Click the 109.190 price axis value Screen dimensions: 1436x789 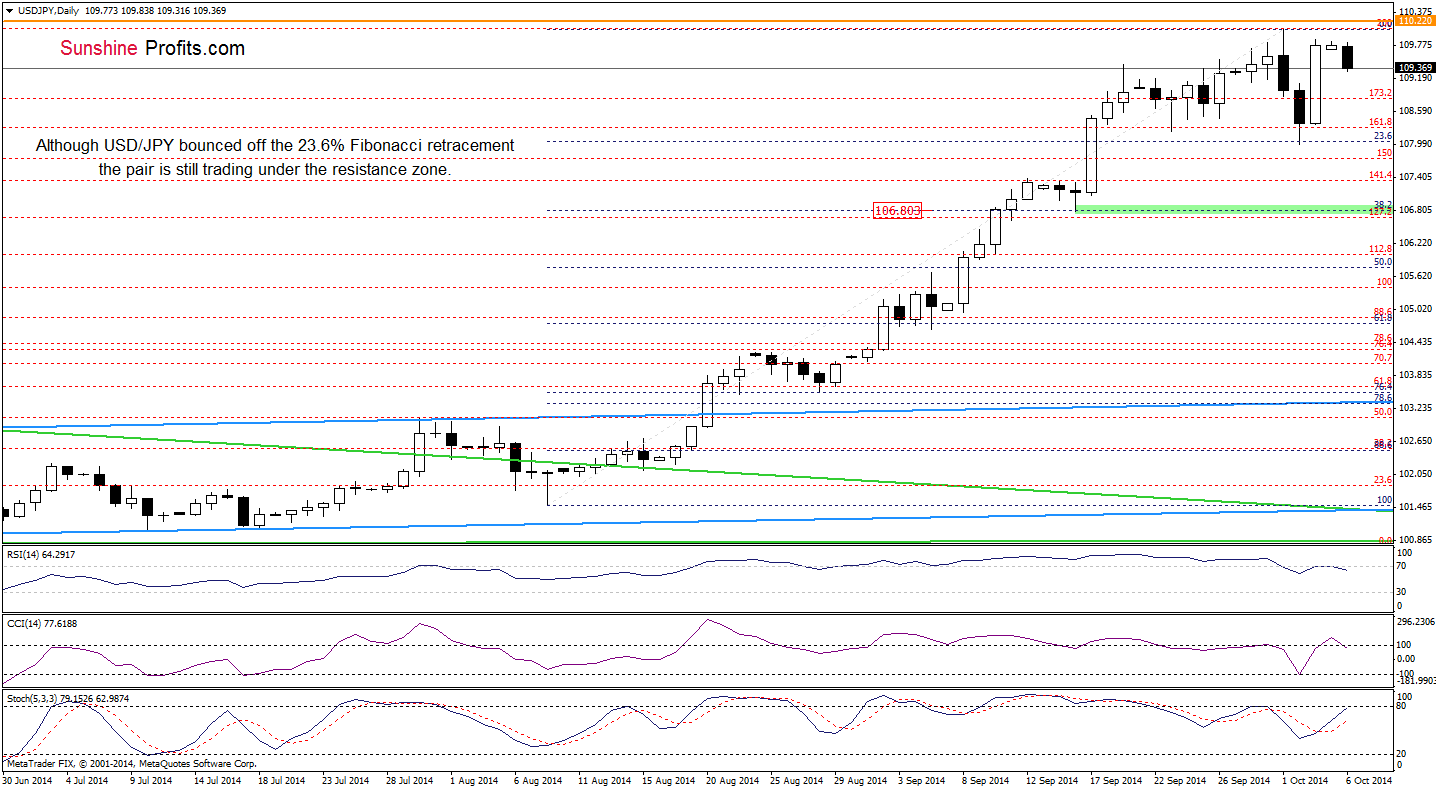(x=1414, y=77)
